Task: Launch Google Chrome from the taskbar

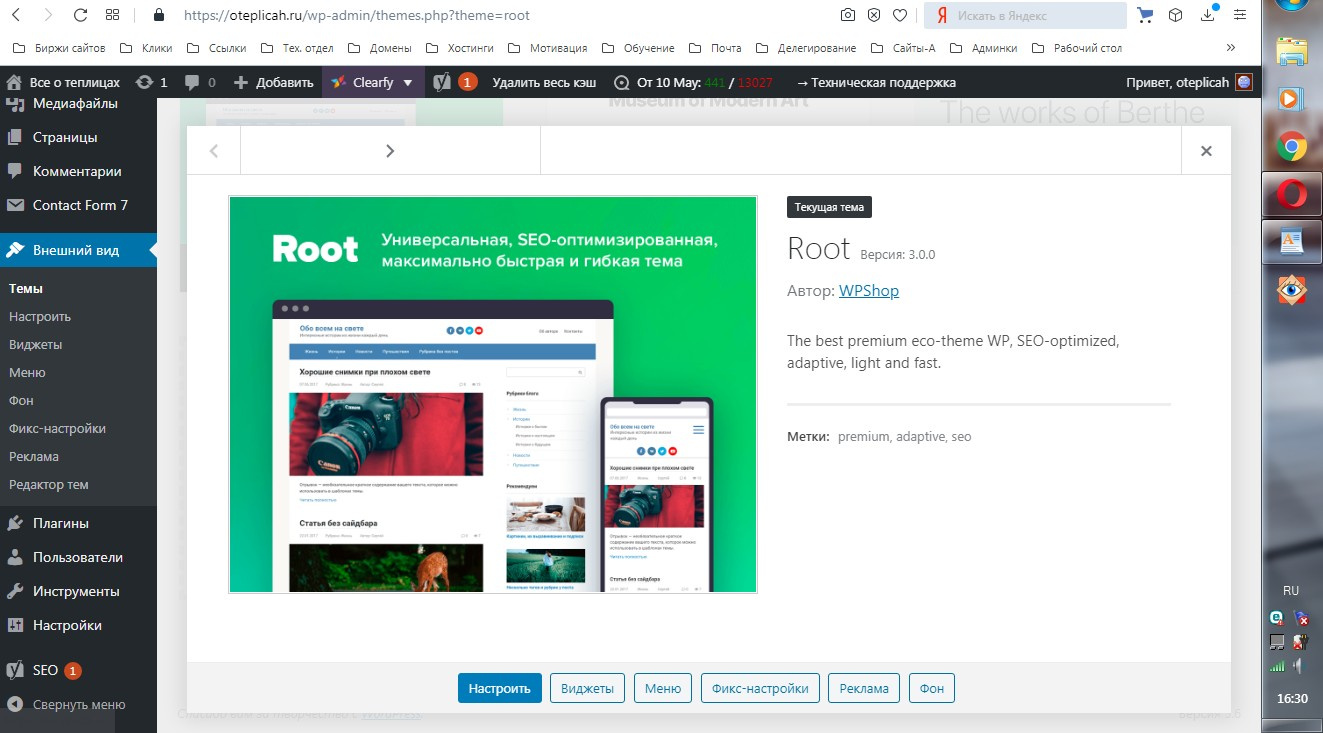Action: click(1292, 148)
